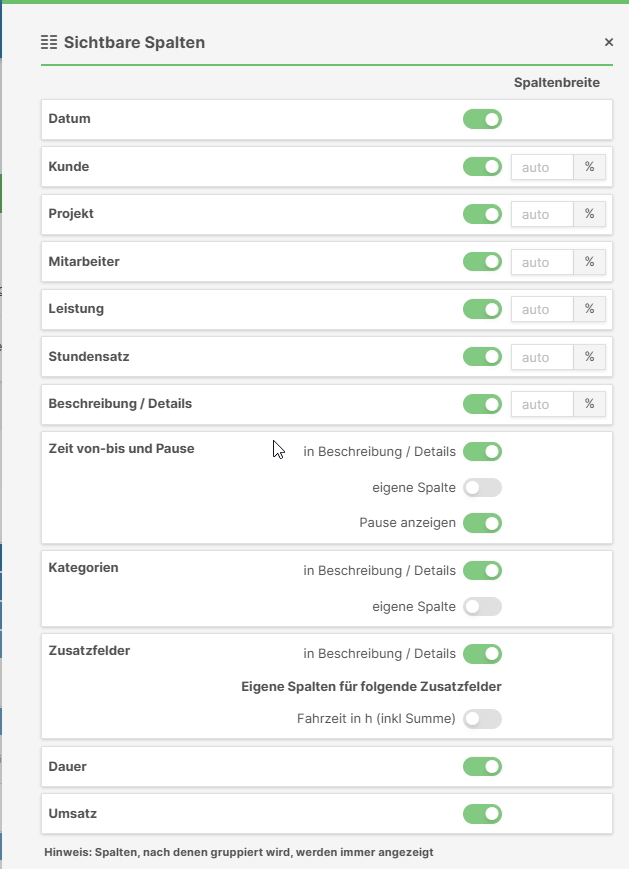Turn off Pause anzeigen
Screen dimensions: 629x869
(x=483, y=523)
